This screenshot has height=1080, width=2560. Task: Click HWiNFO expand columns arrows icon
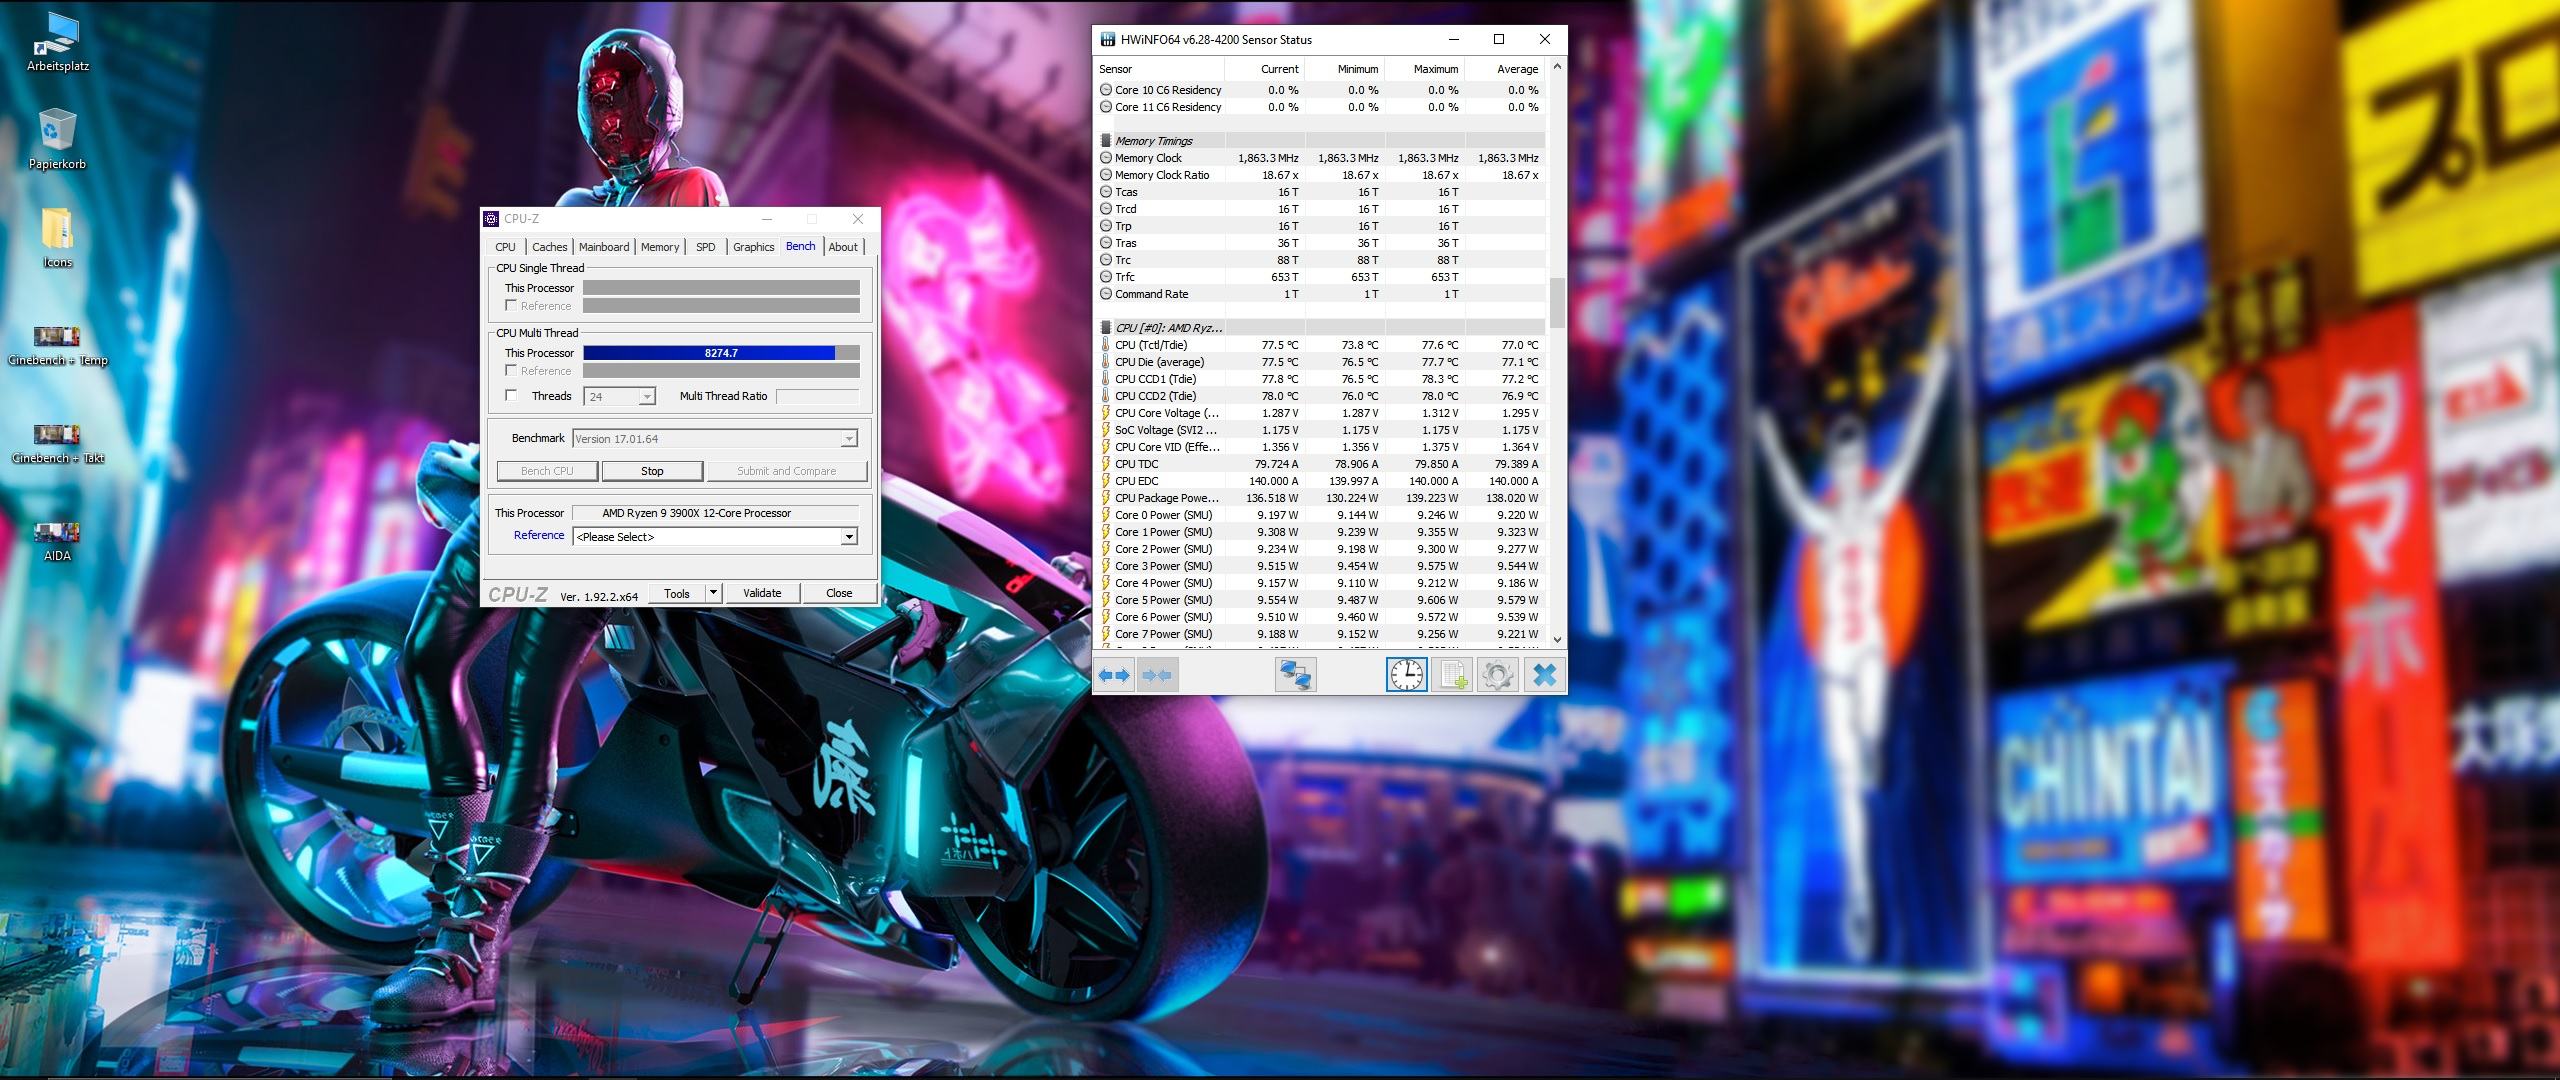(x=1114, y=676)
